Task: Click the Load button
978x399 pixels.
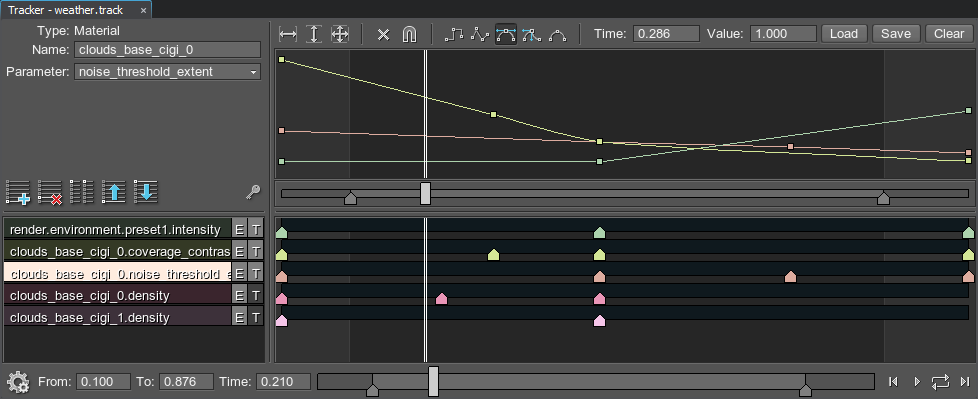Action: pyautogui.click(x=843, y=34)
